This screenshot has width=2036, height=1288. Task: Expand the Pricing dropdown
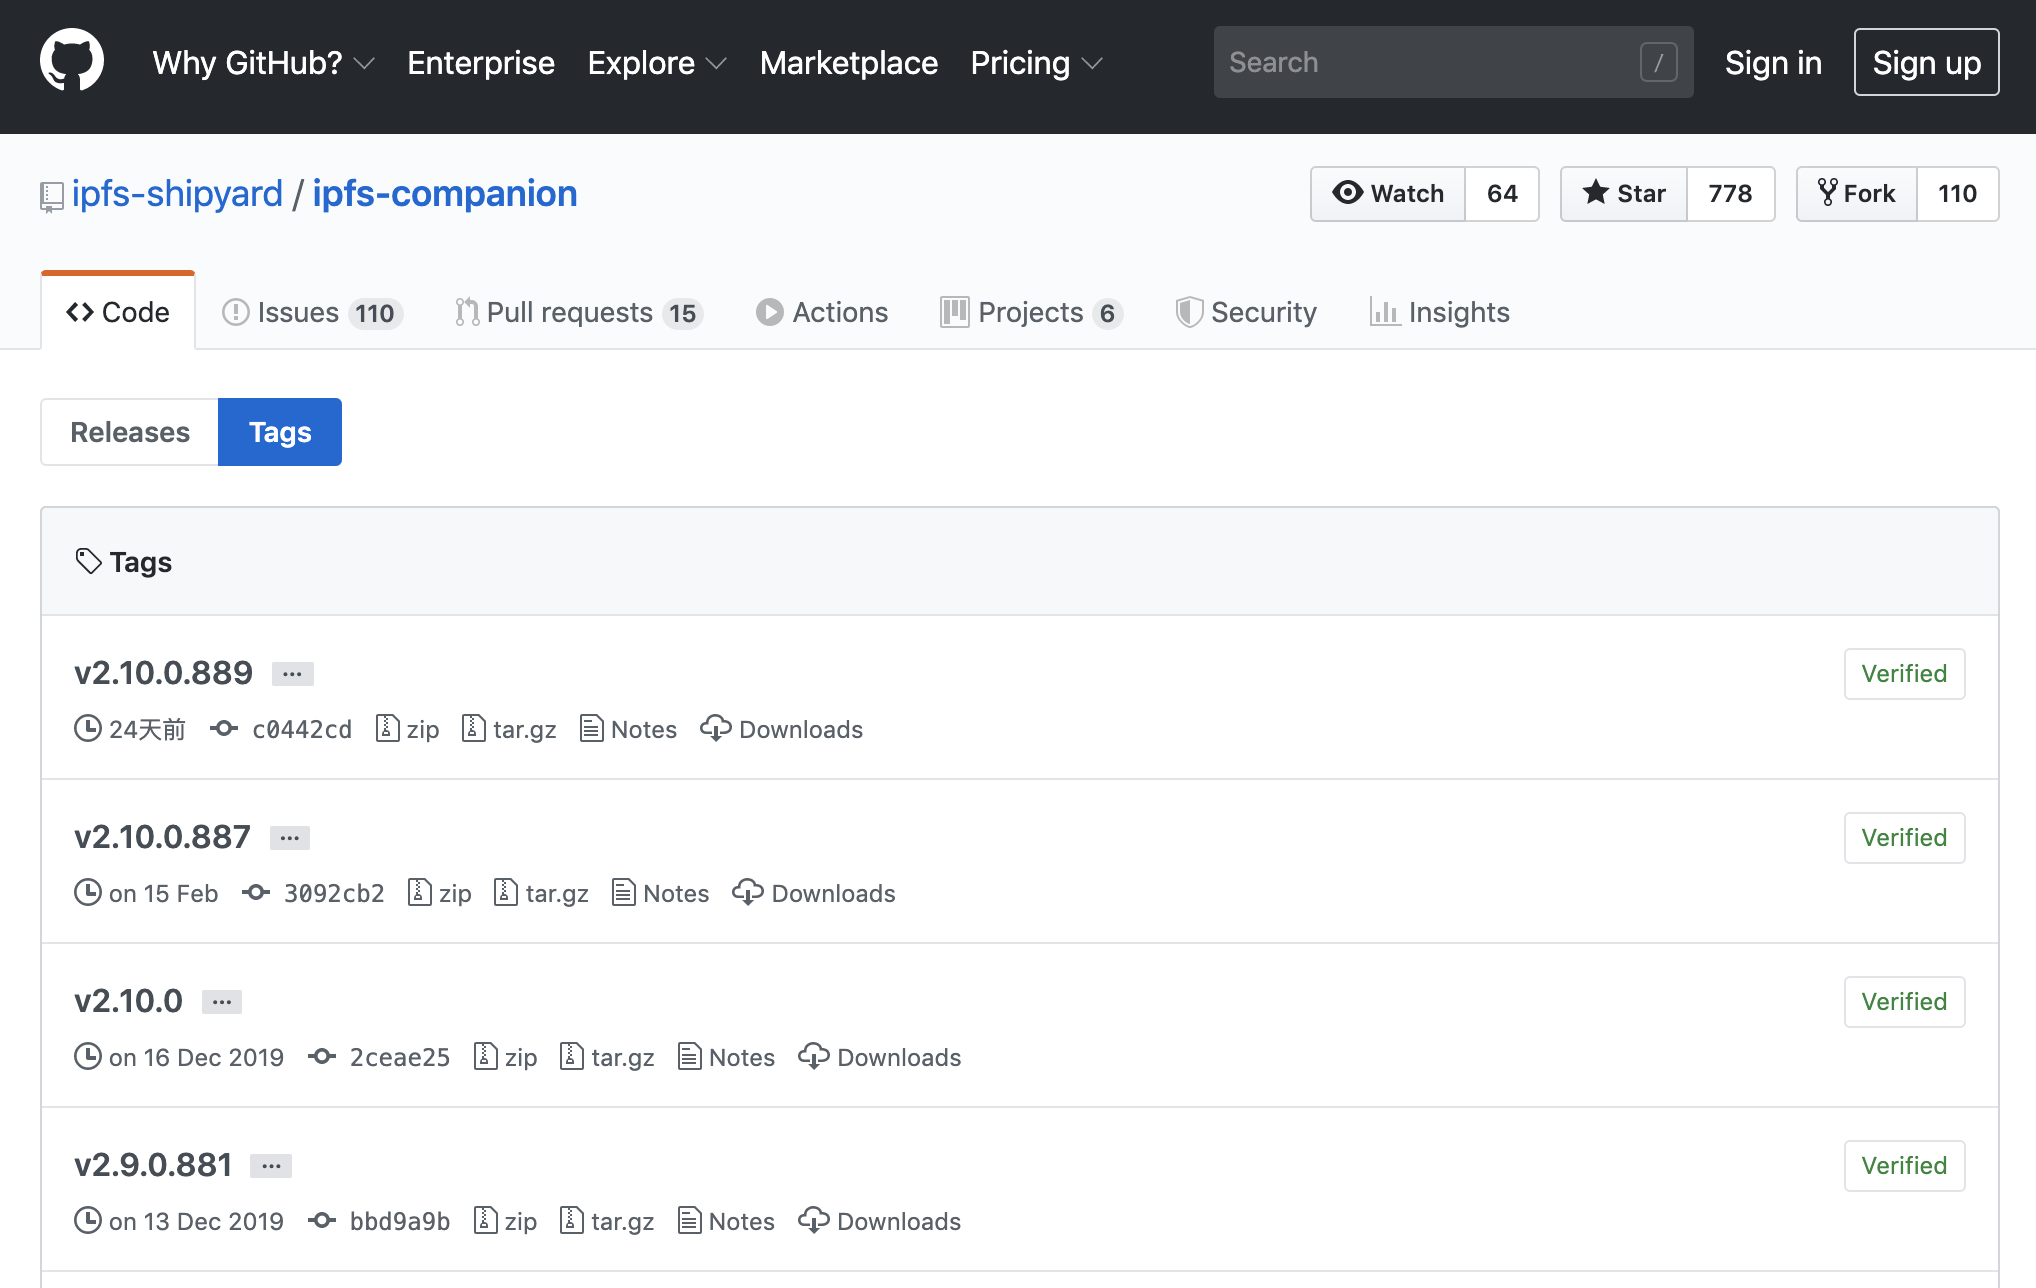point(1036,62)
